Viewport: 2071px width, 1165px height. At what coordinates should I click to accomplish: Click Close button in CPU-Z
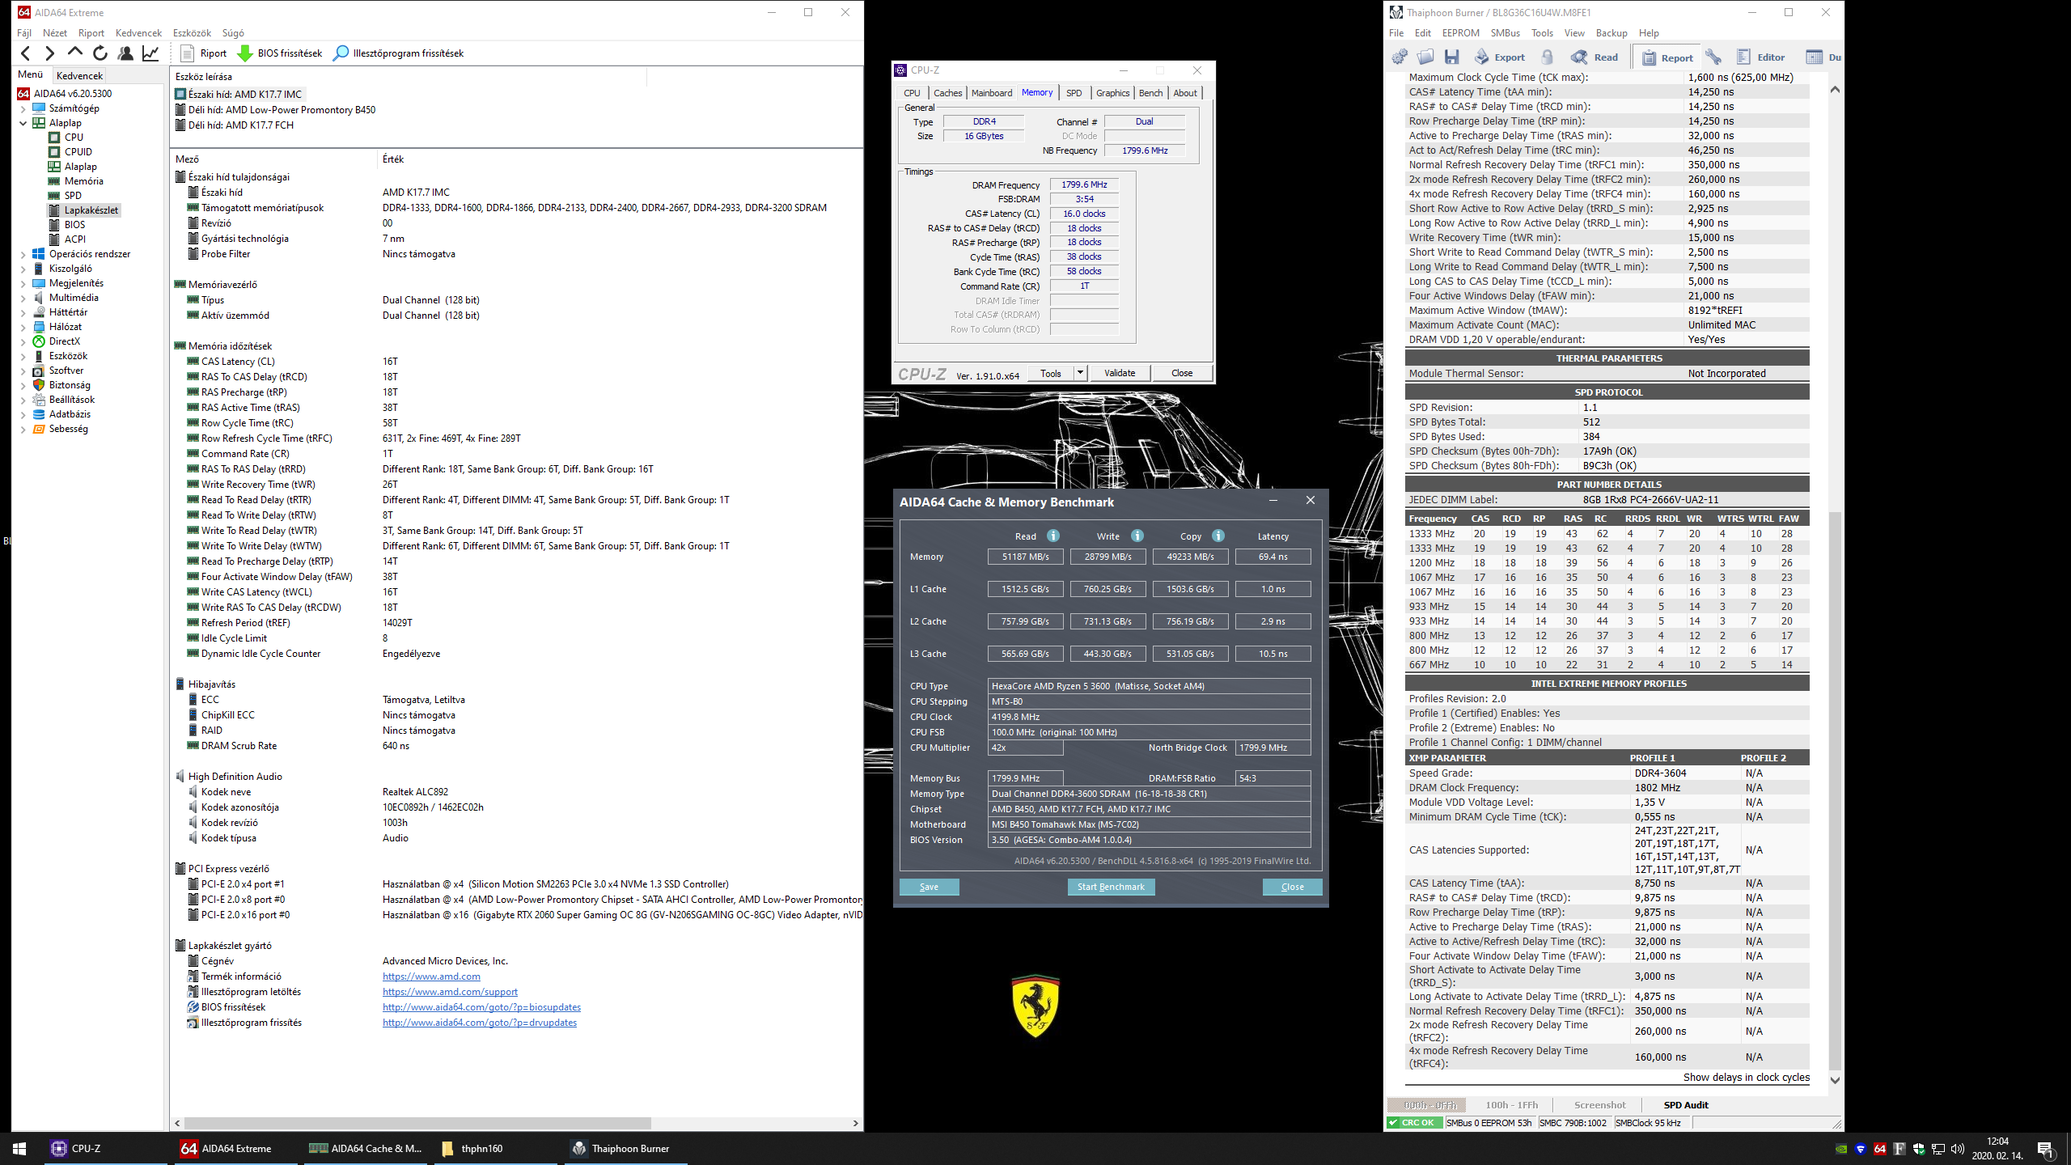point(1181,373)
